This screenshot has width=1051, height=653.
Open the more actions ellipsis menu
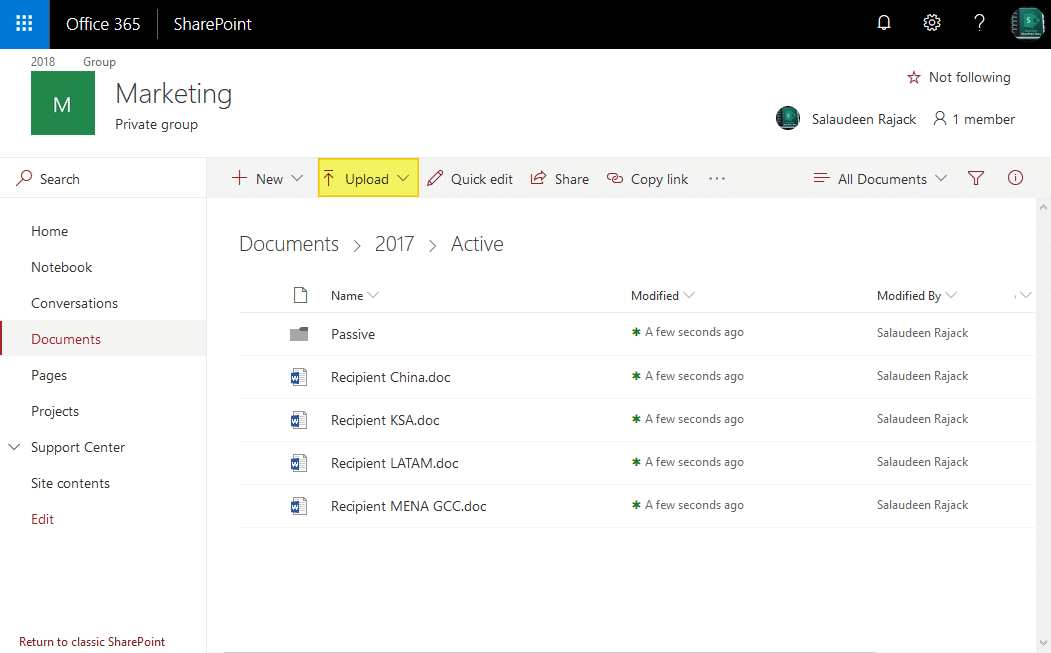click(717, 178)
